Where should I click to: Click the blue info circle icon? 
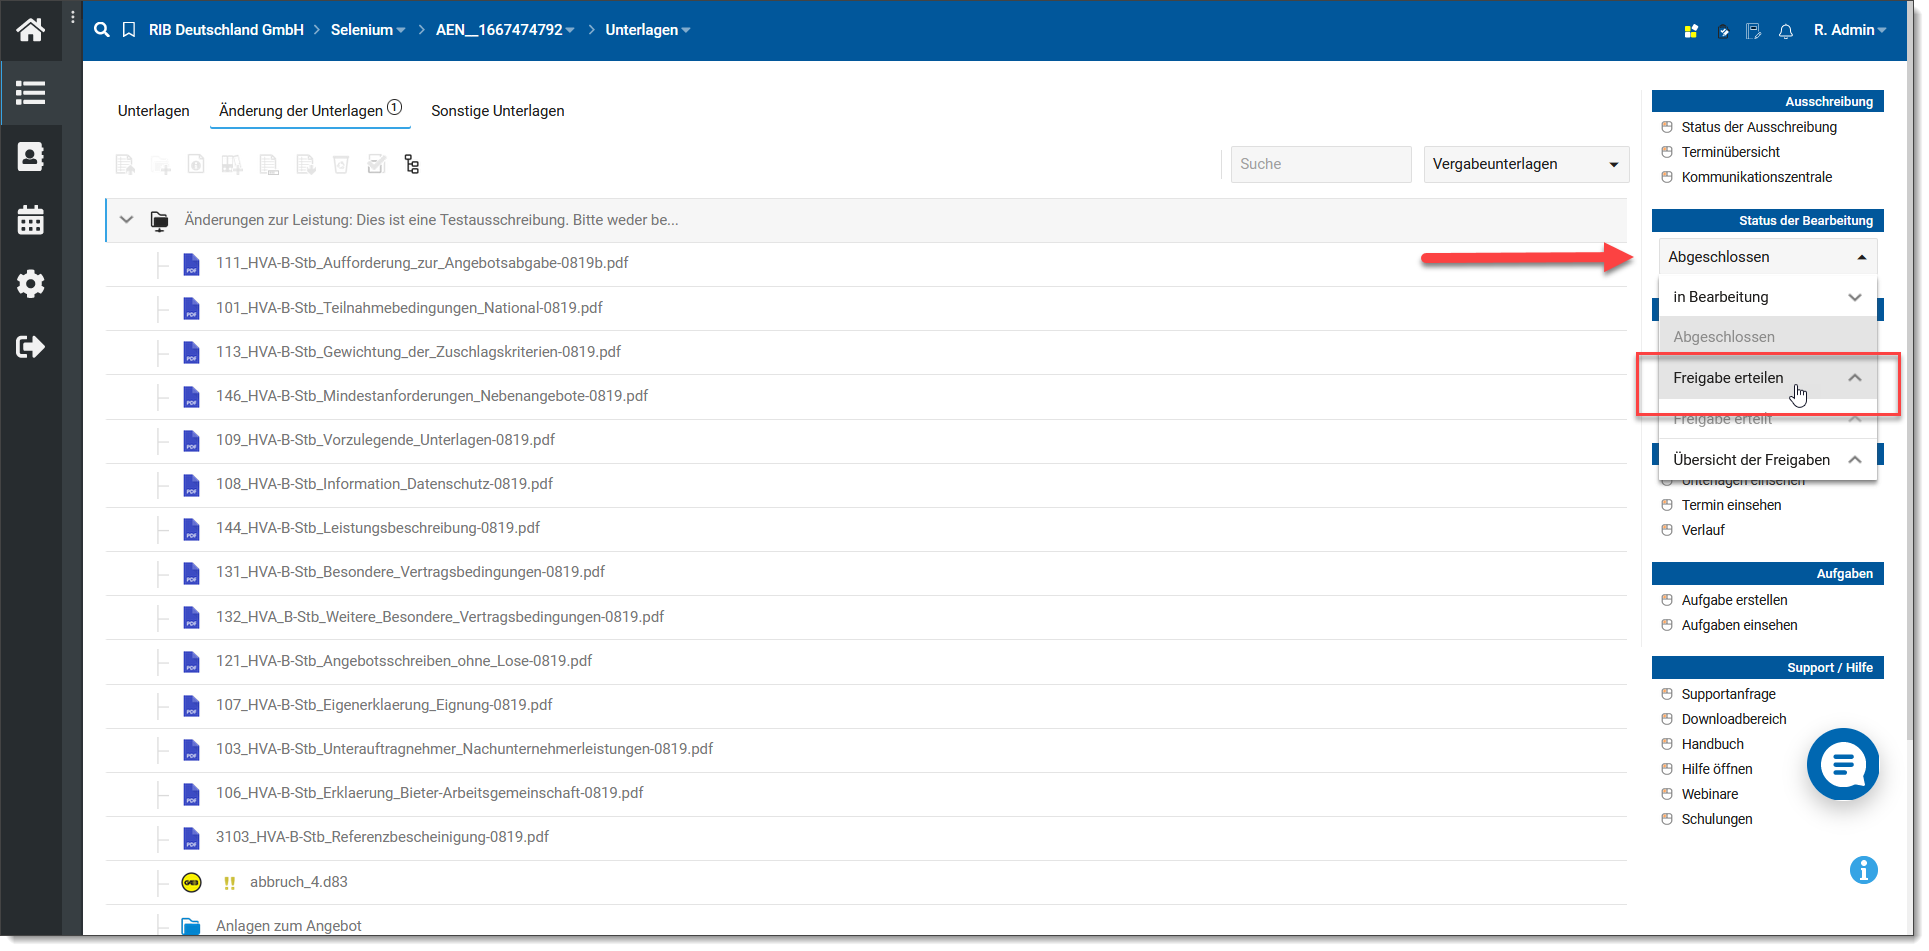coord(1864,870)
